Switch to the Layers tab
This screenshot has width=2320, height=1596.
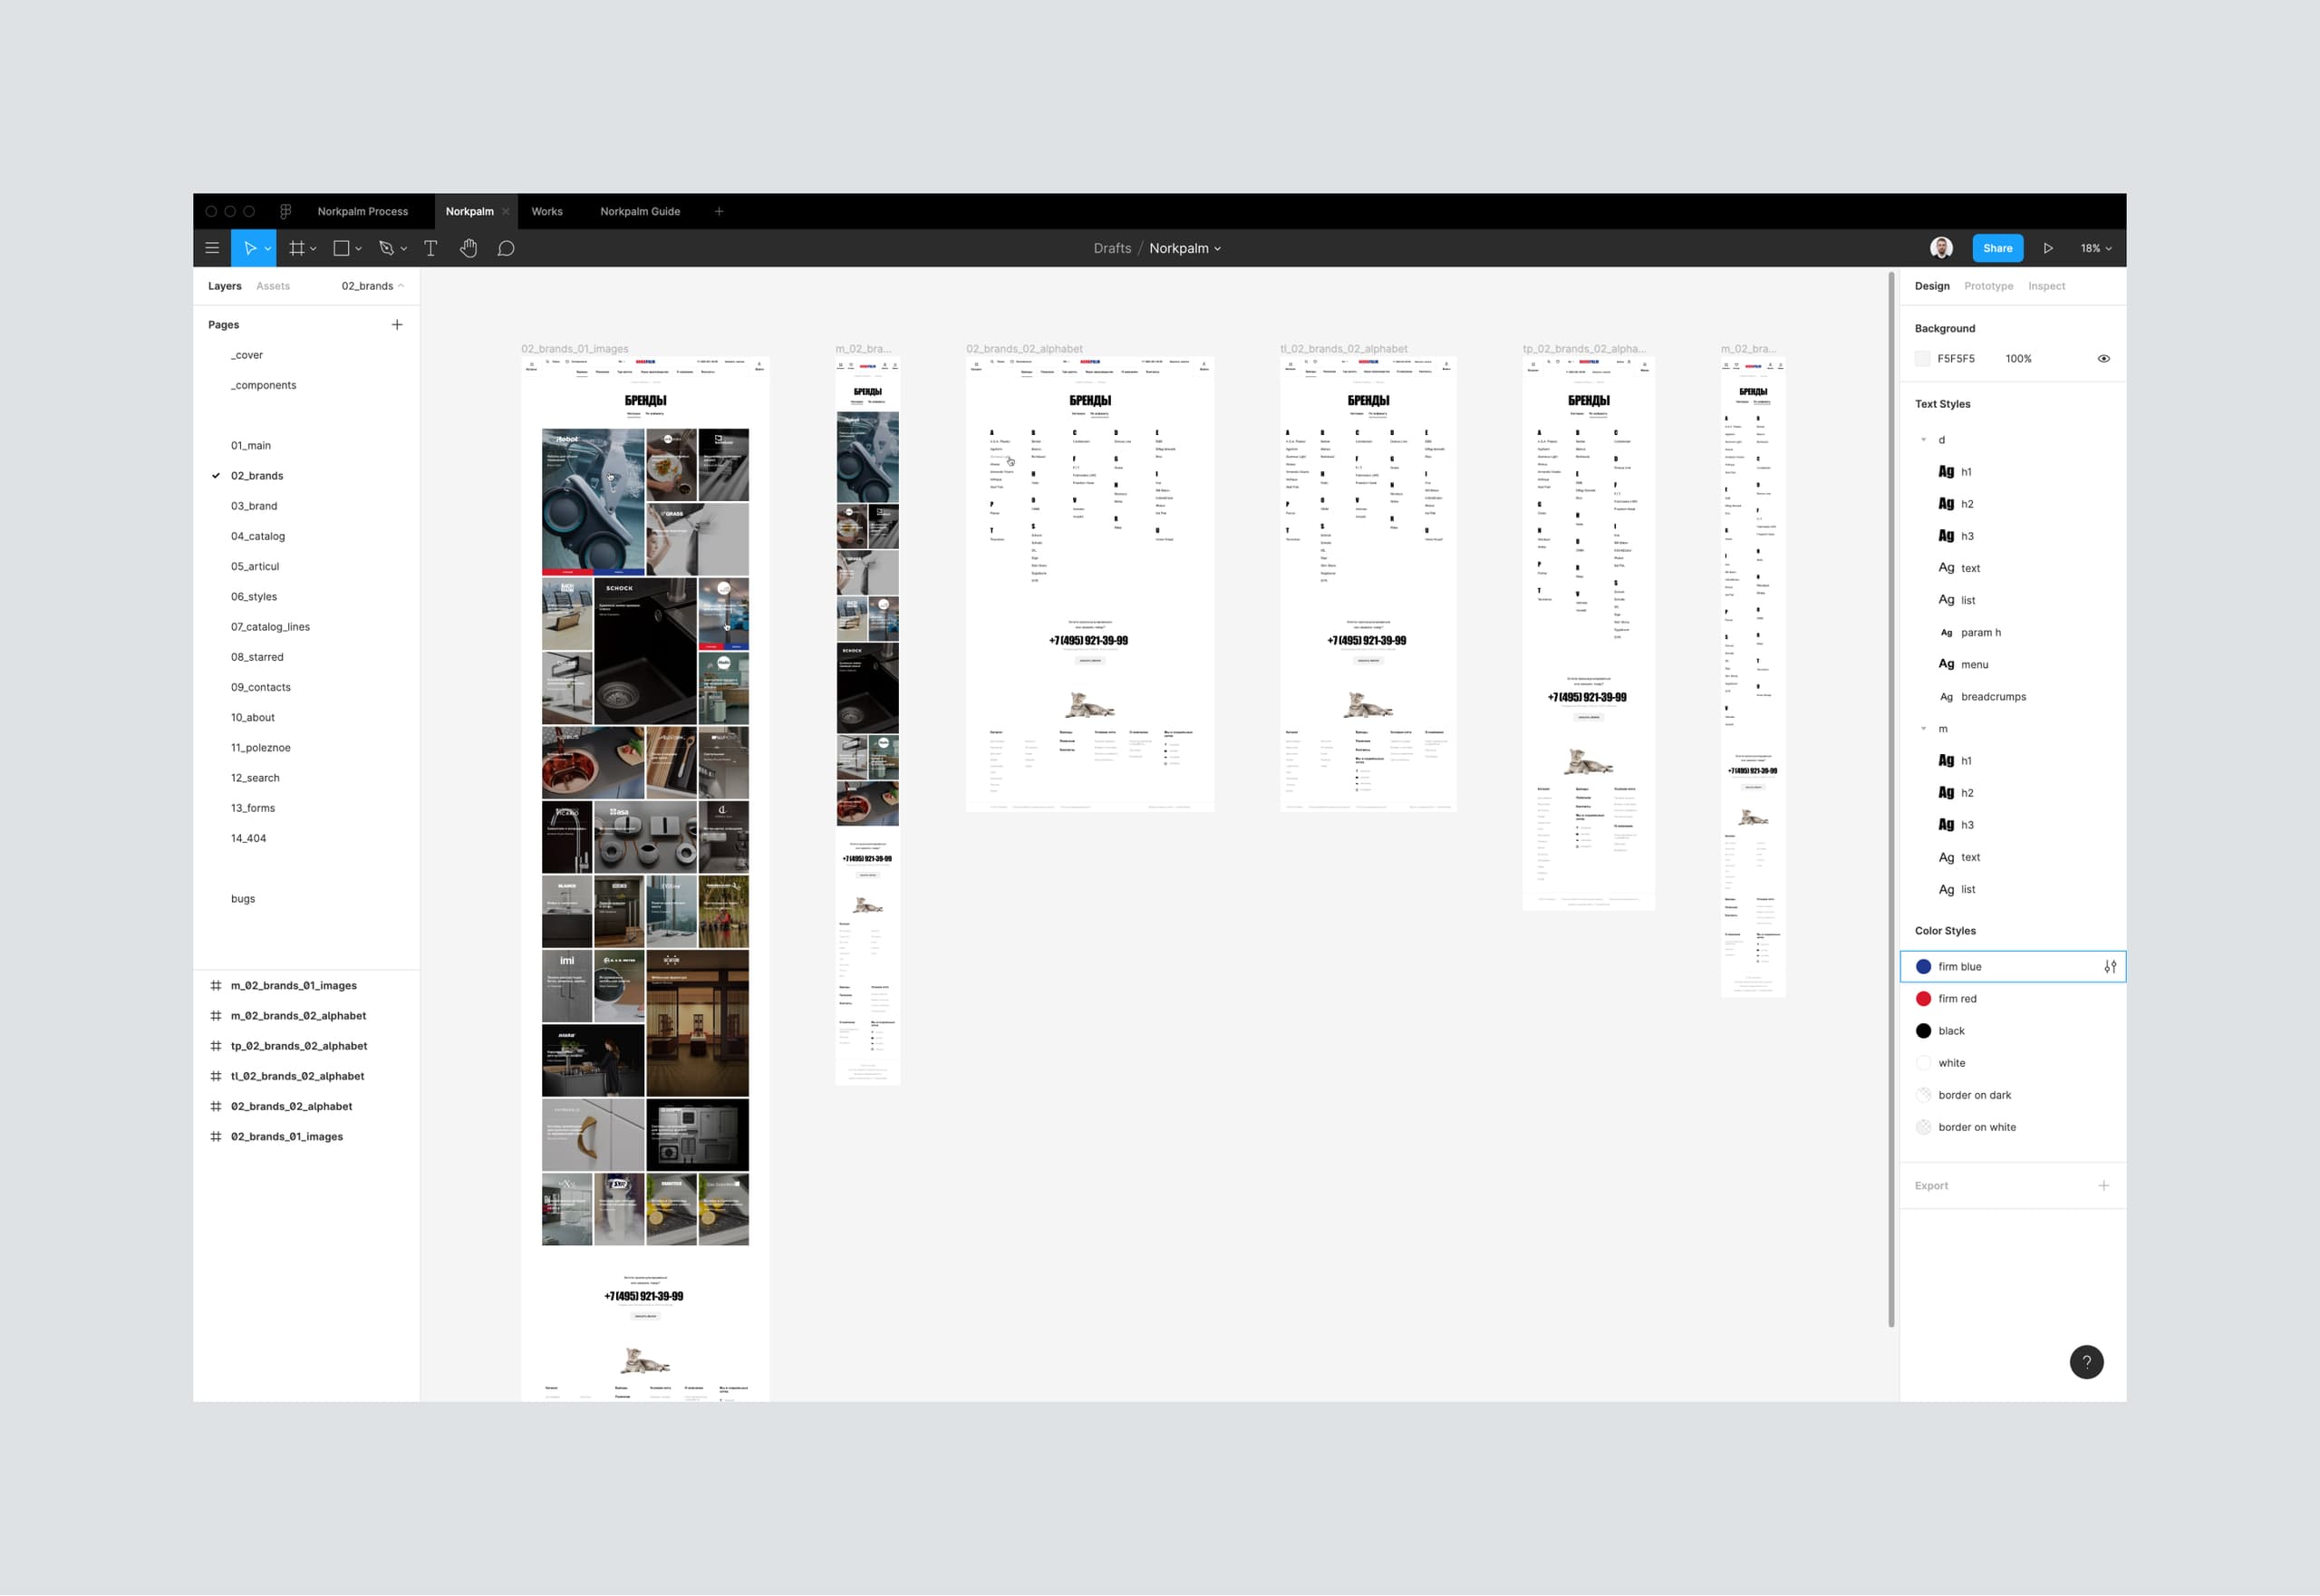pos(224,286)
